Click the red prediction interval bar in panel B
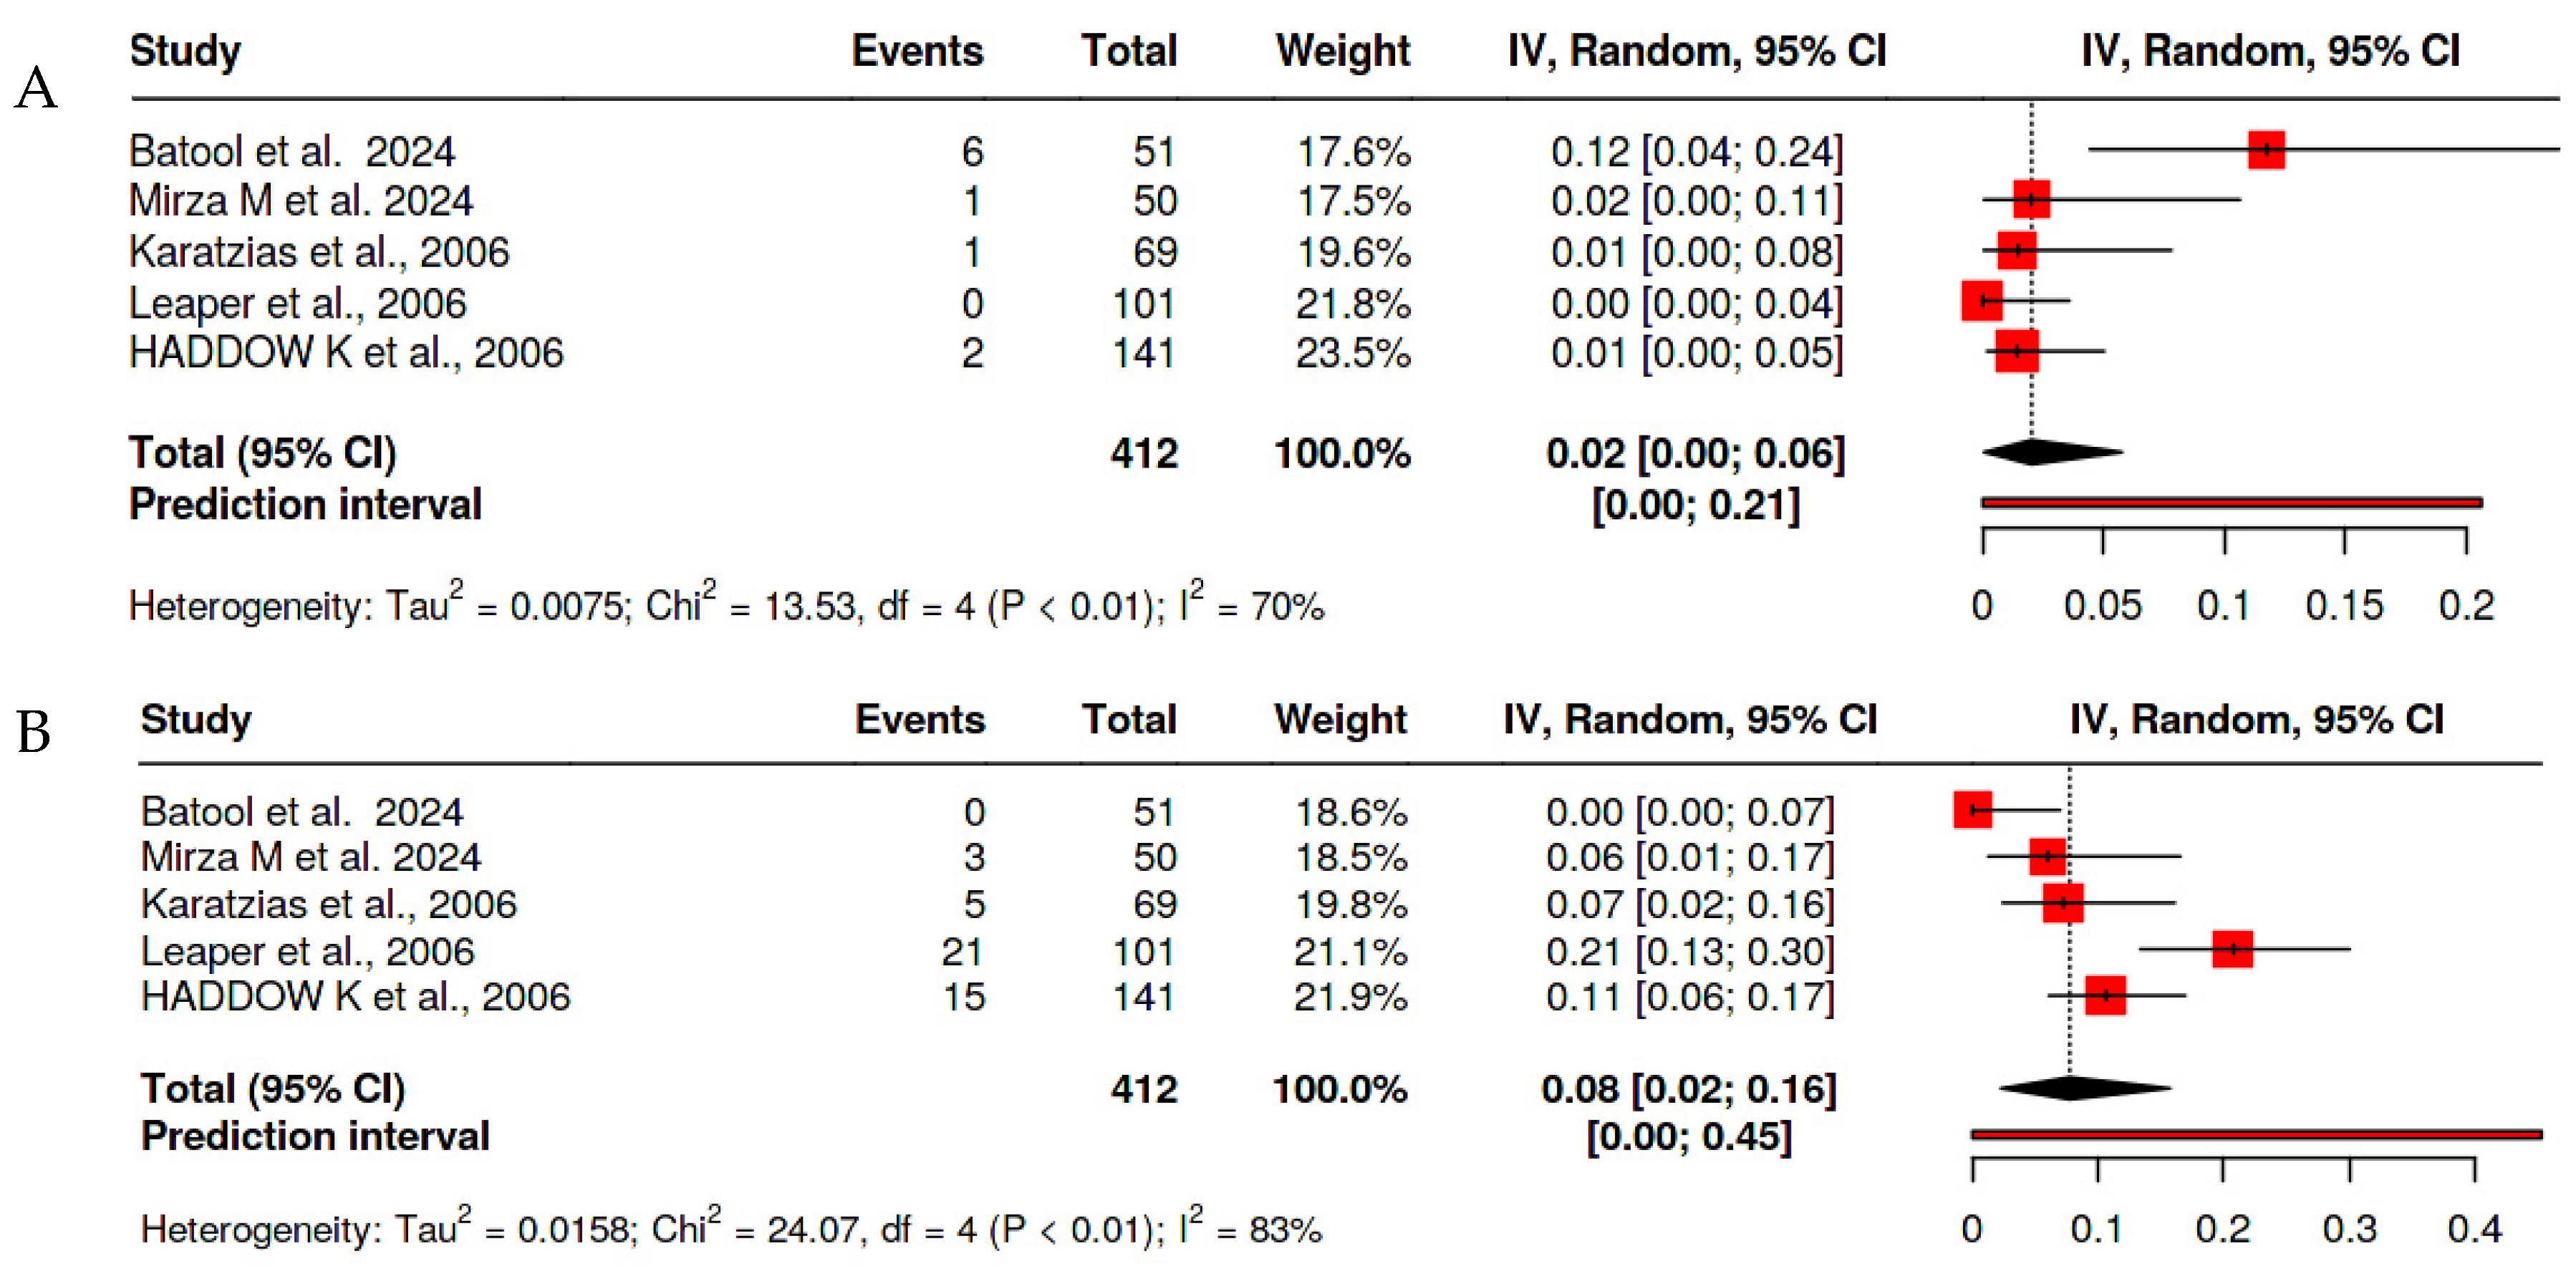 2255,1134
